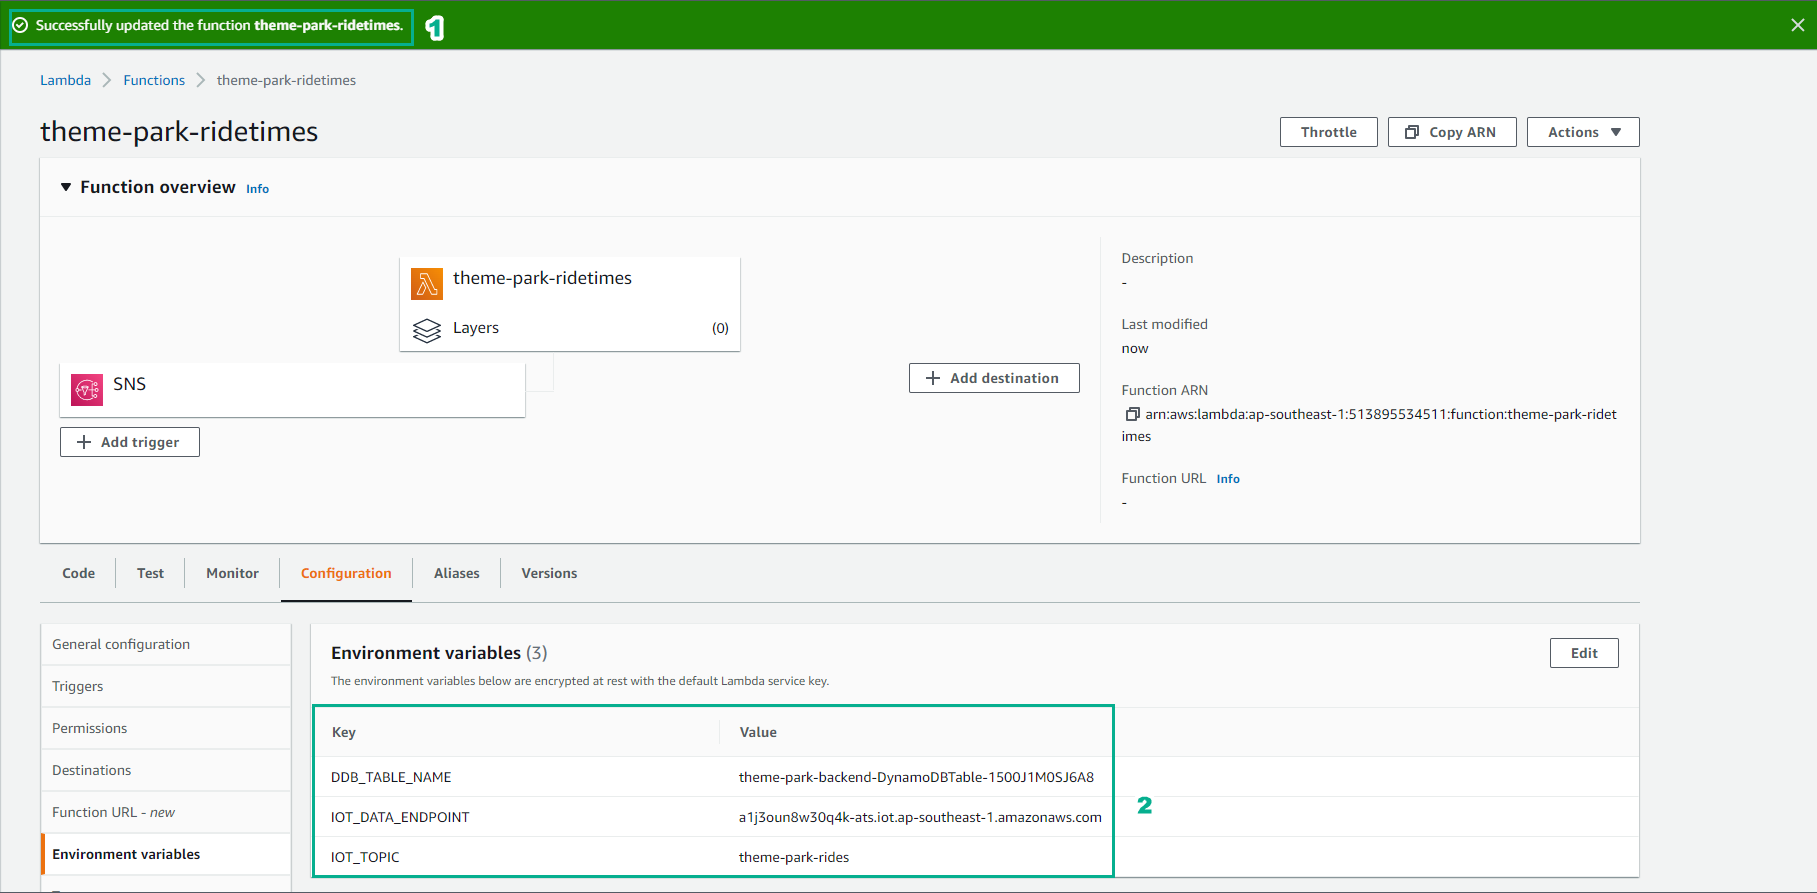Select the Configuration tab

coord(346,573)
